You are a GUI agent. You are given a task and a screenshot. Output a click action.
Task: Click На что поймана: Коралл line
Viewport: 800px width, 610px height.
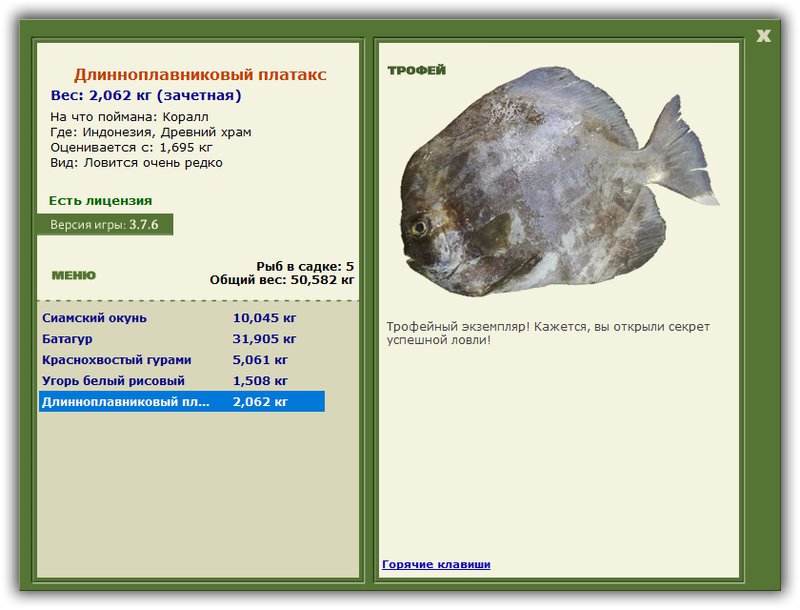click(130, 117)
